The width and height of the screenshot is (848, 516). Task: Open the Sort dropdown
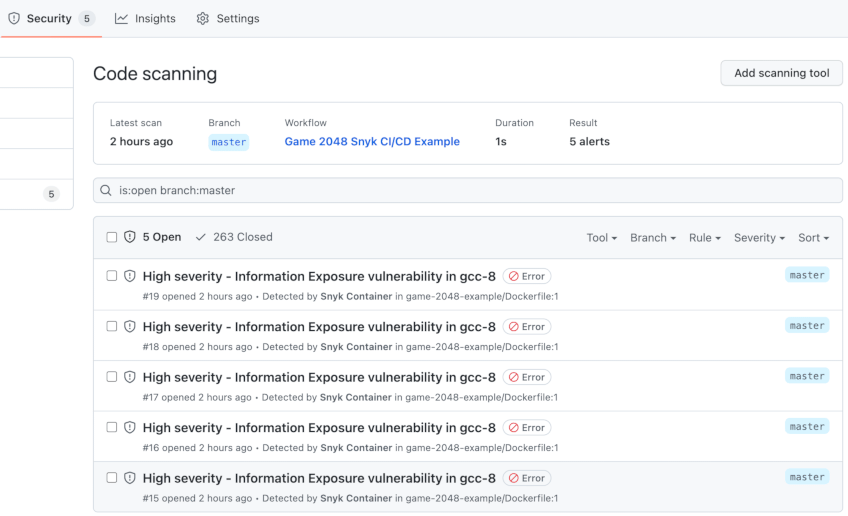click(x=813, y=237)
